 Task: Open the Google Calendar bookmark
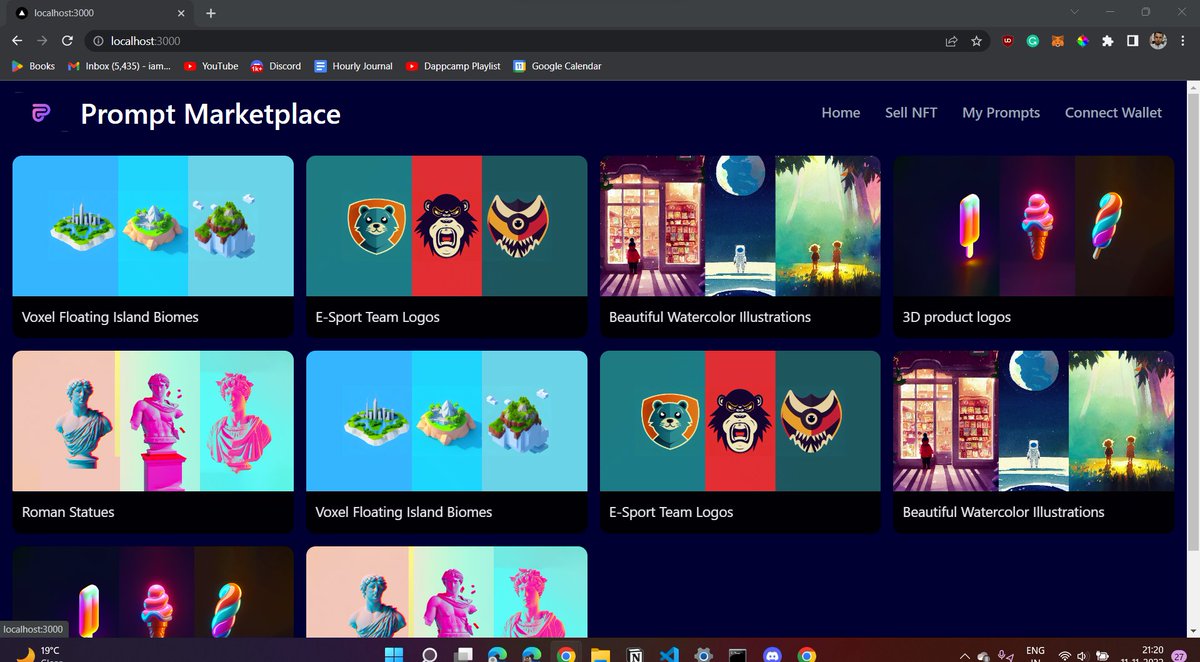pos(558,66)
